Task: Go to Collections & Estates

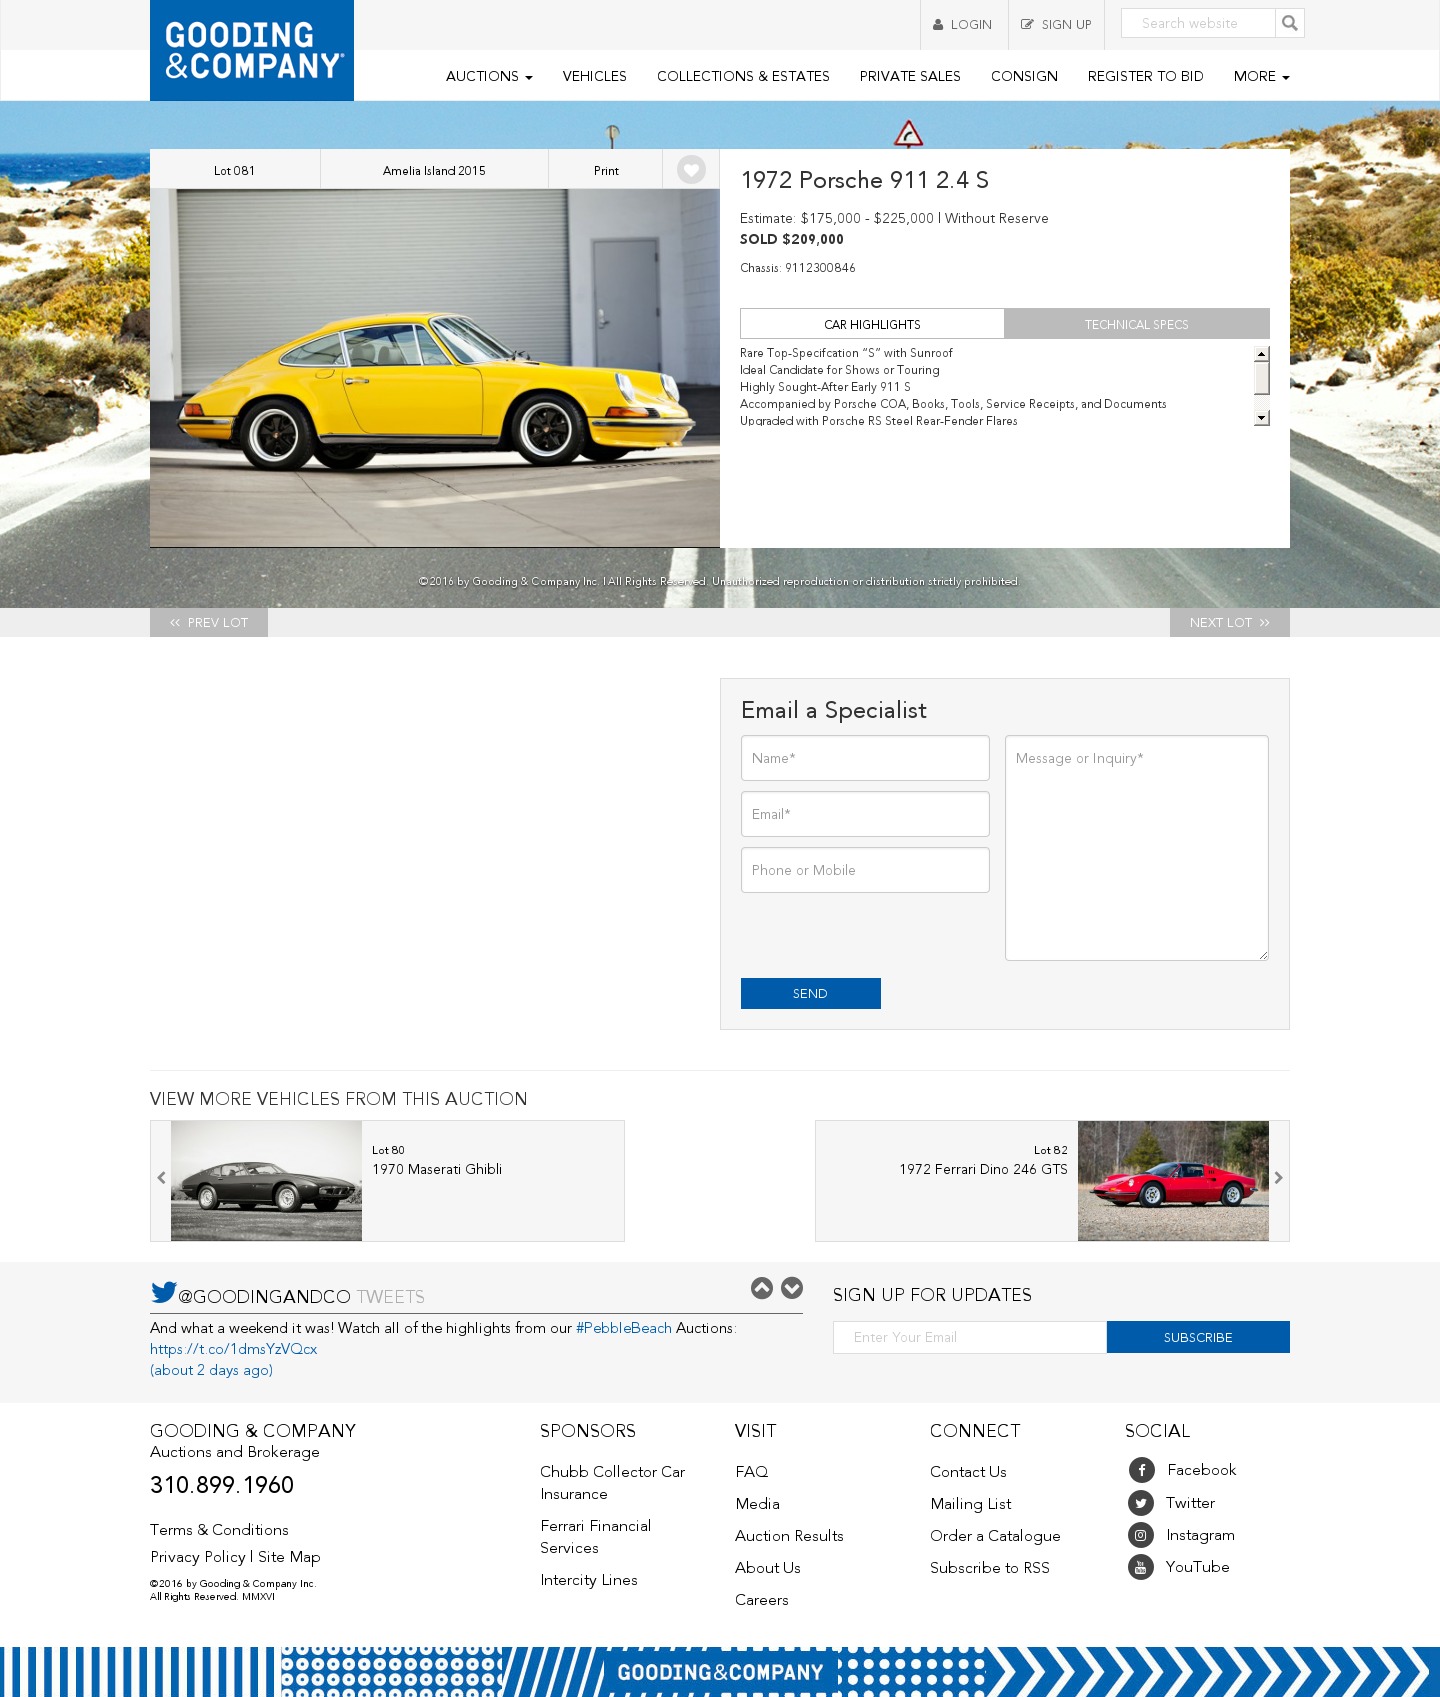Action: (743, 76)
